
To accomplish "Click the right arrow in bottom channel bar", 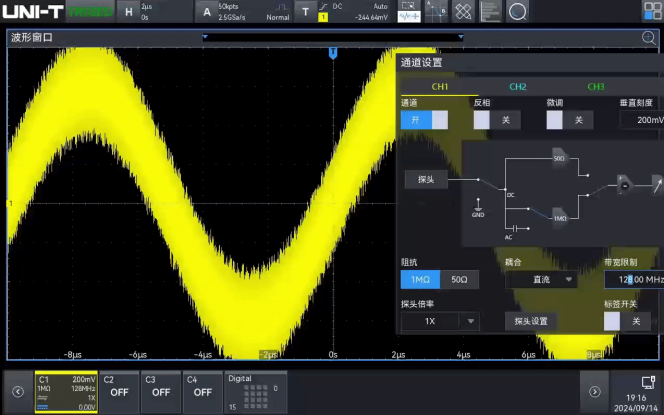I will 595,392.
